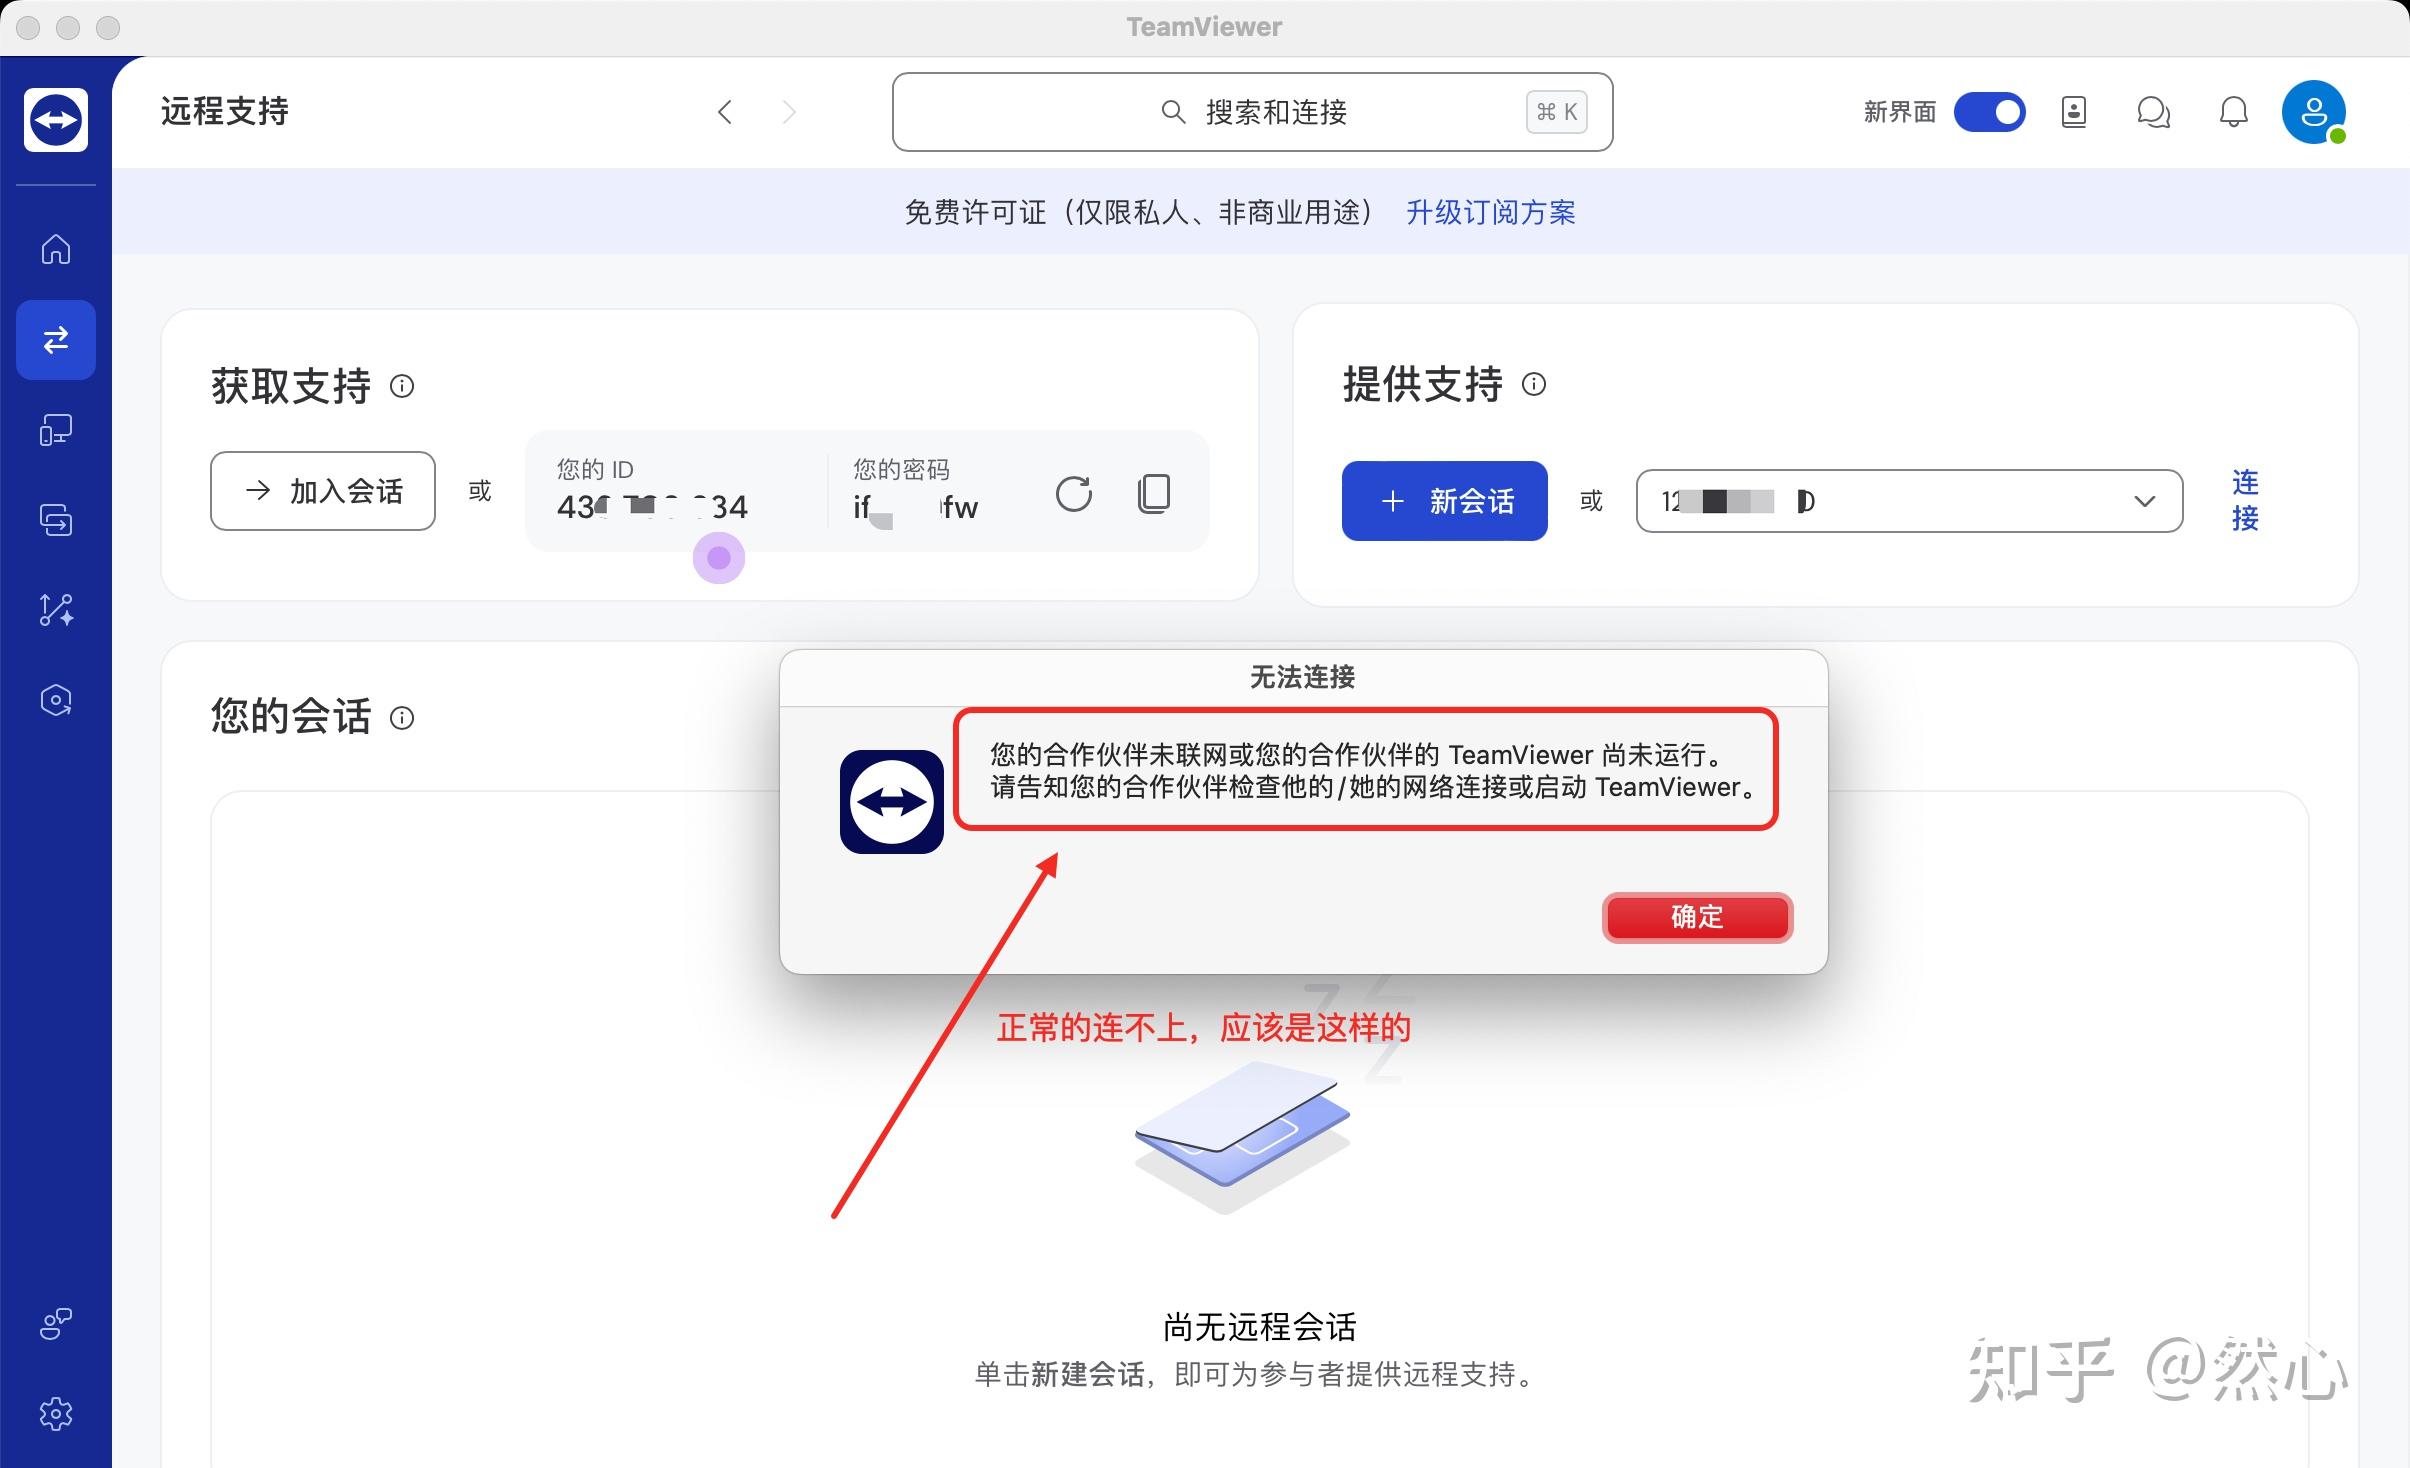This screenshot has height=1468, width=2410.
Task: Click your profile avatar with online status
Action: [2316, 112]
